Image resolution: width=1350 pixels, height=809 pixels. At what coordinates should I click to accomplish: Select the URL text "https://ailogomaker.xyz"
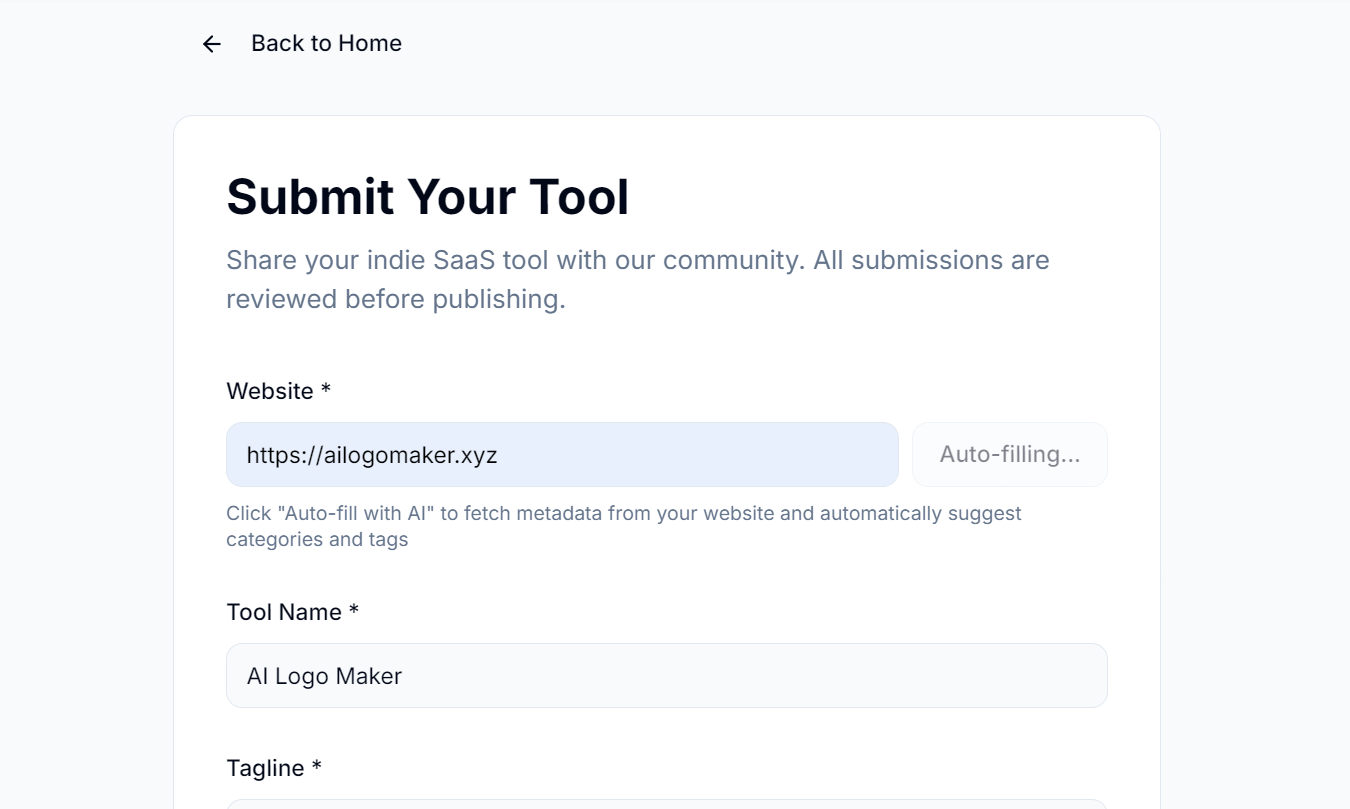click(370, 454)
